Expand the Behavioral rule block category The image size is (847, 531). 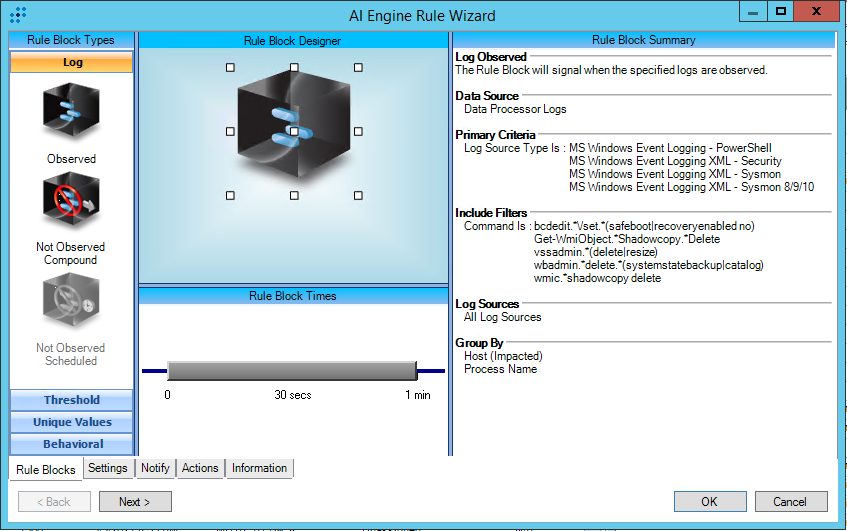71,444
